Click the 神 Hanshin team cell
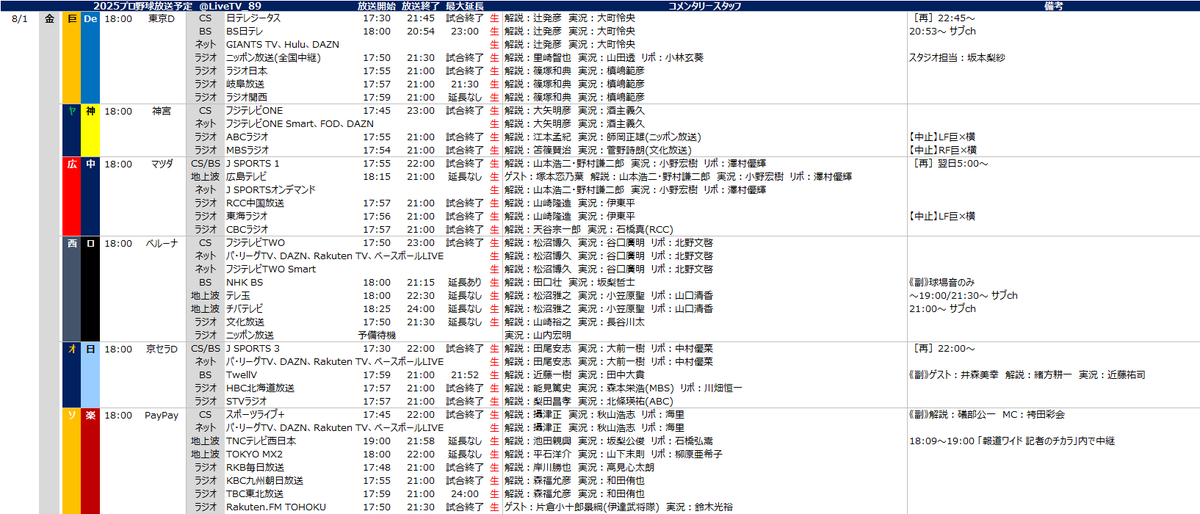This screenshot has width=1200, height=514. point(90,130)
